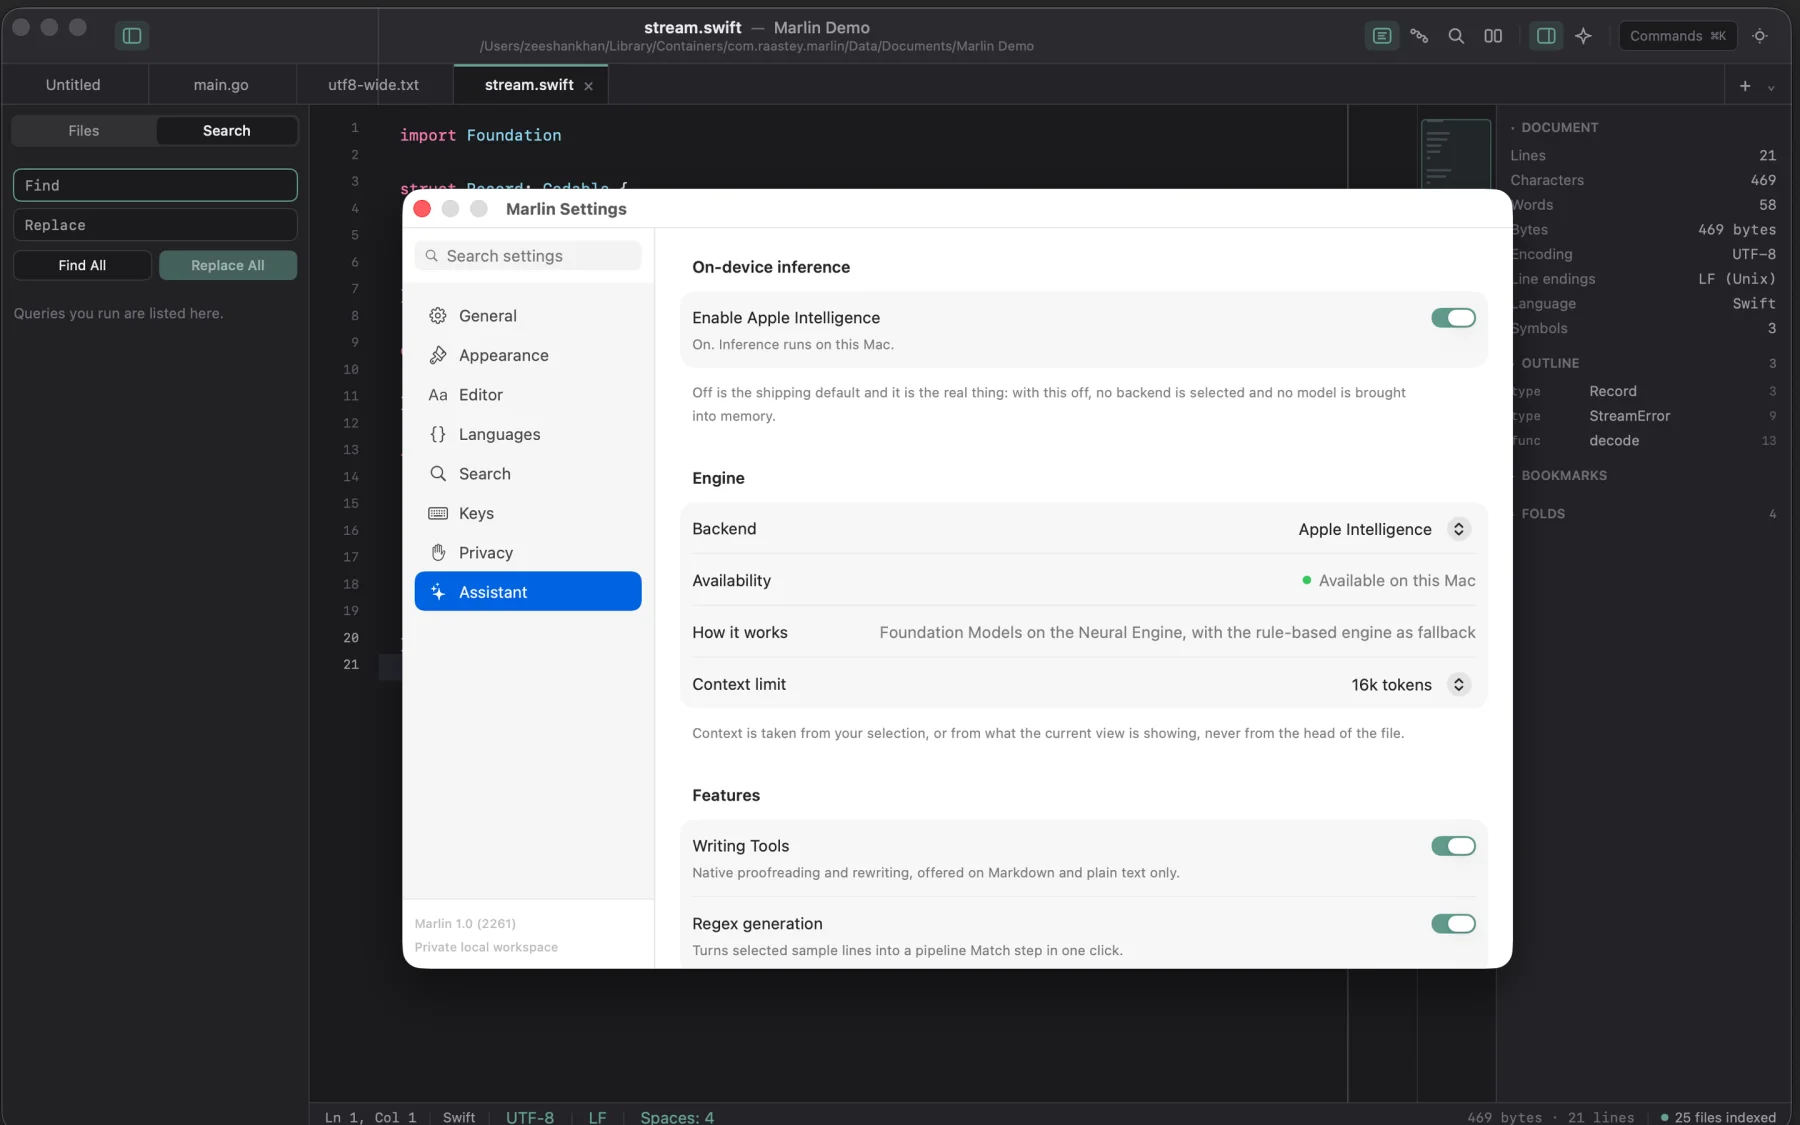The image size is (1800, 1125).
Task: Expand the FOLDS section header
Action: (x=1543, y=514)
